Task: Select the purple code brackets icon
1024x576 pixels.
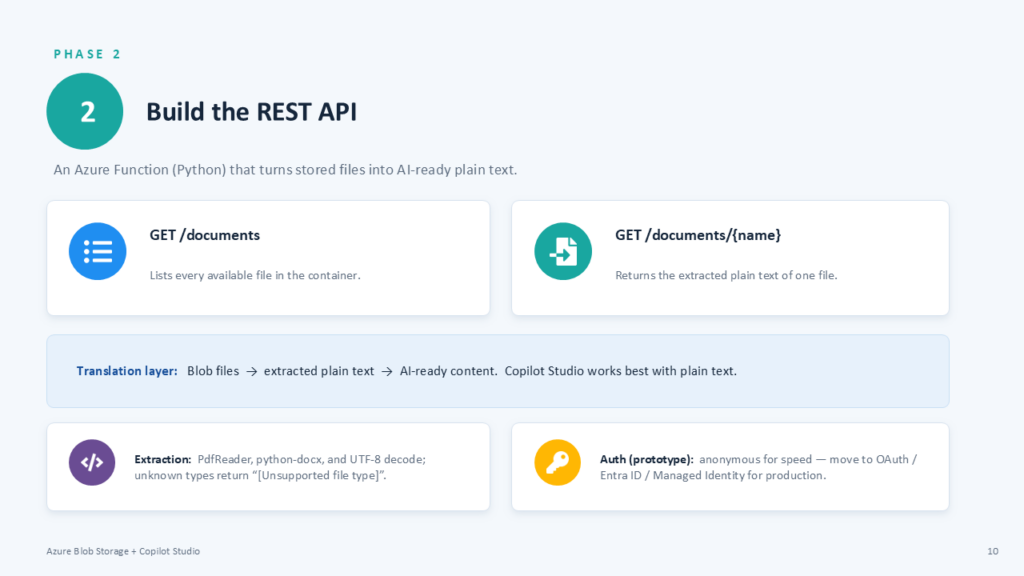Action: (x=92, y=462)
